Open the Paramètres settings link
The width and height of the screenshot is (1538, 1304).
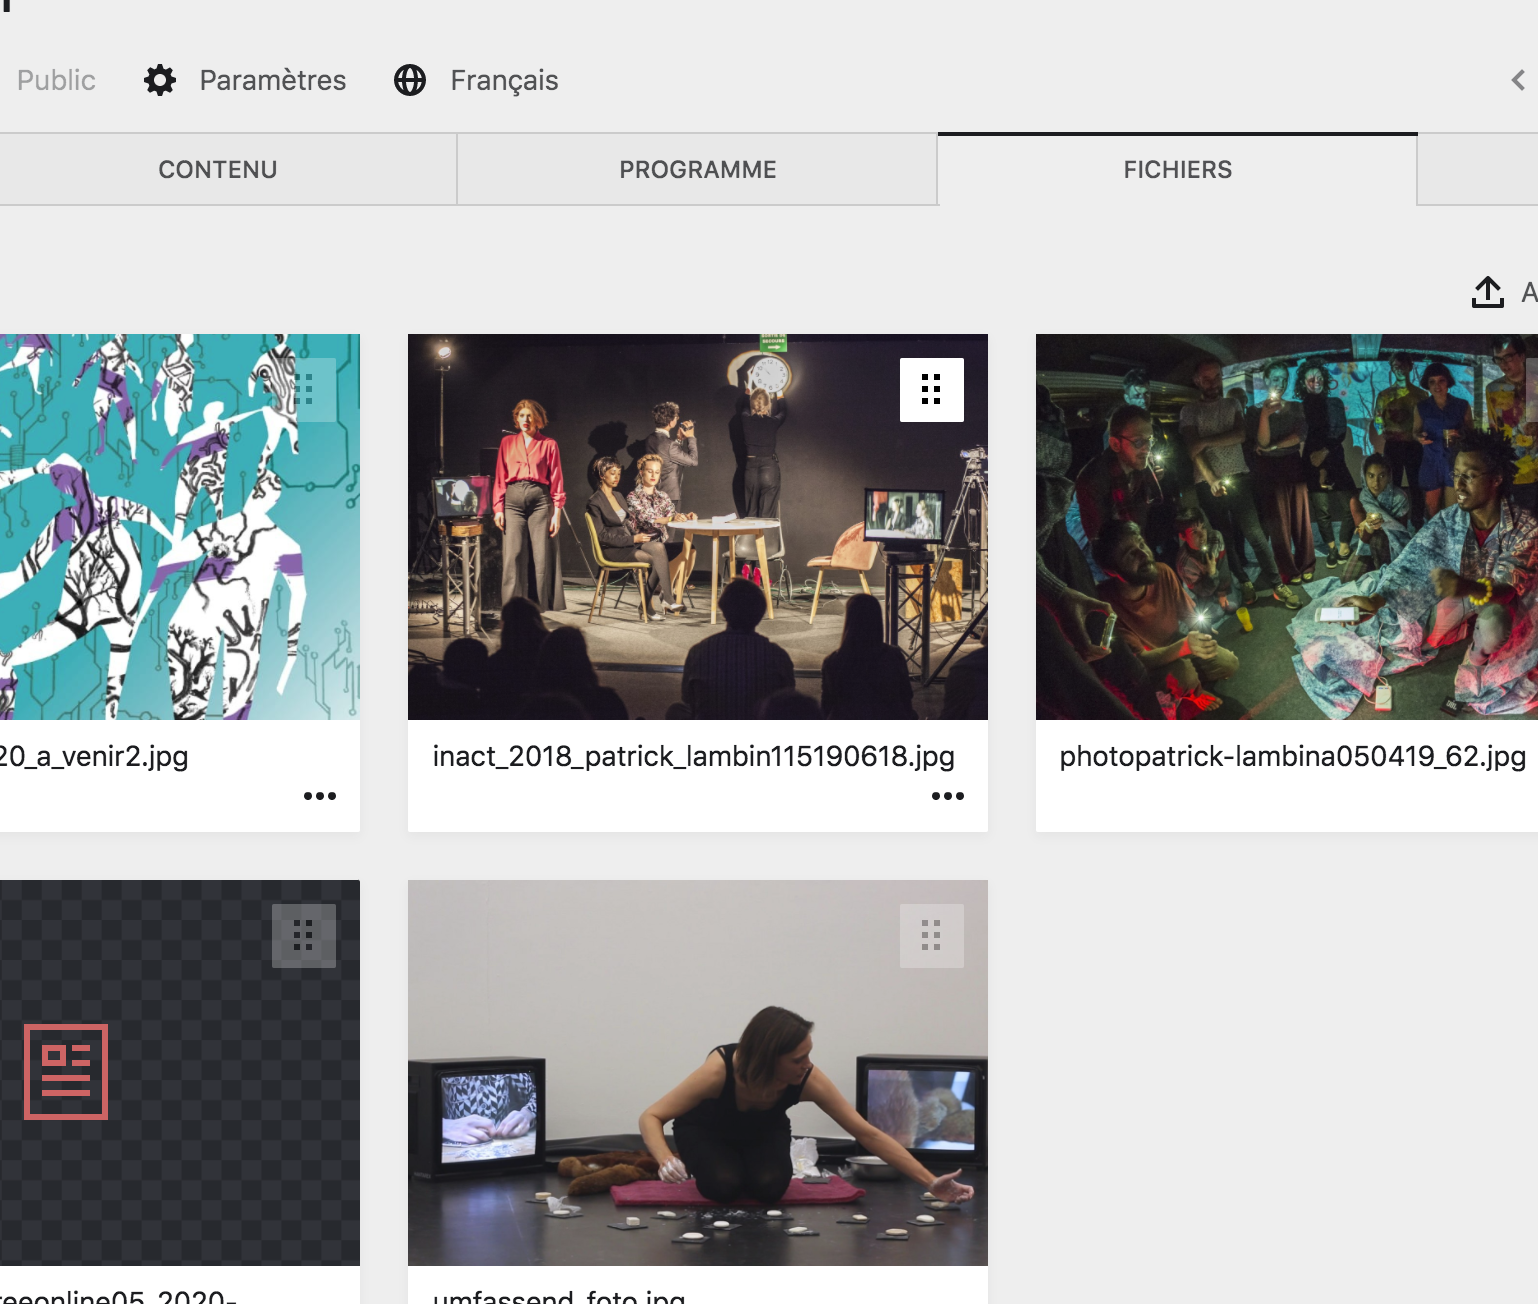tap(272, 80)
